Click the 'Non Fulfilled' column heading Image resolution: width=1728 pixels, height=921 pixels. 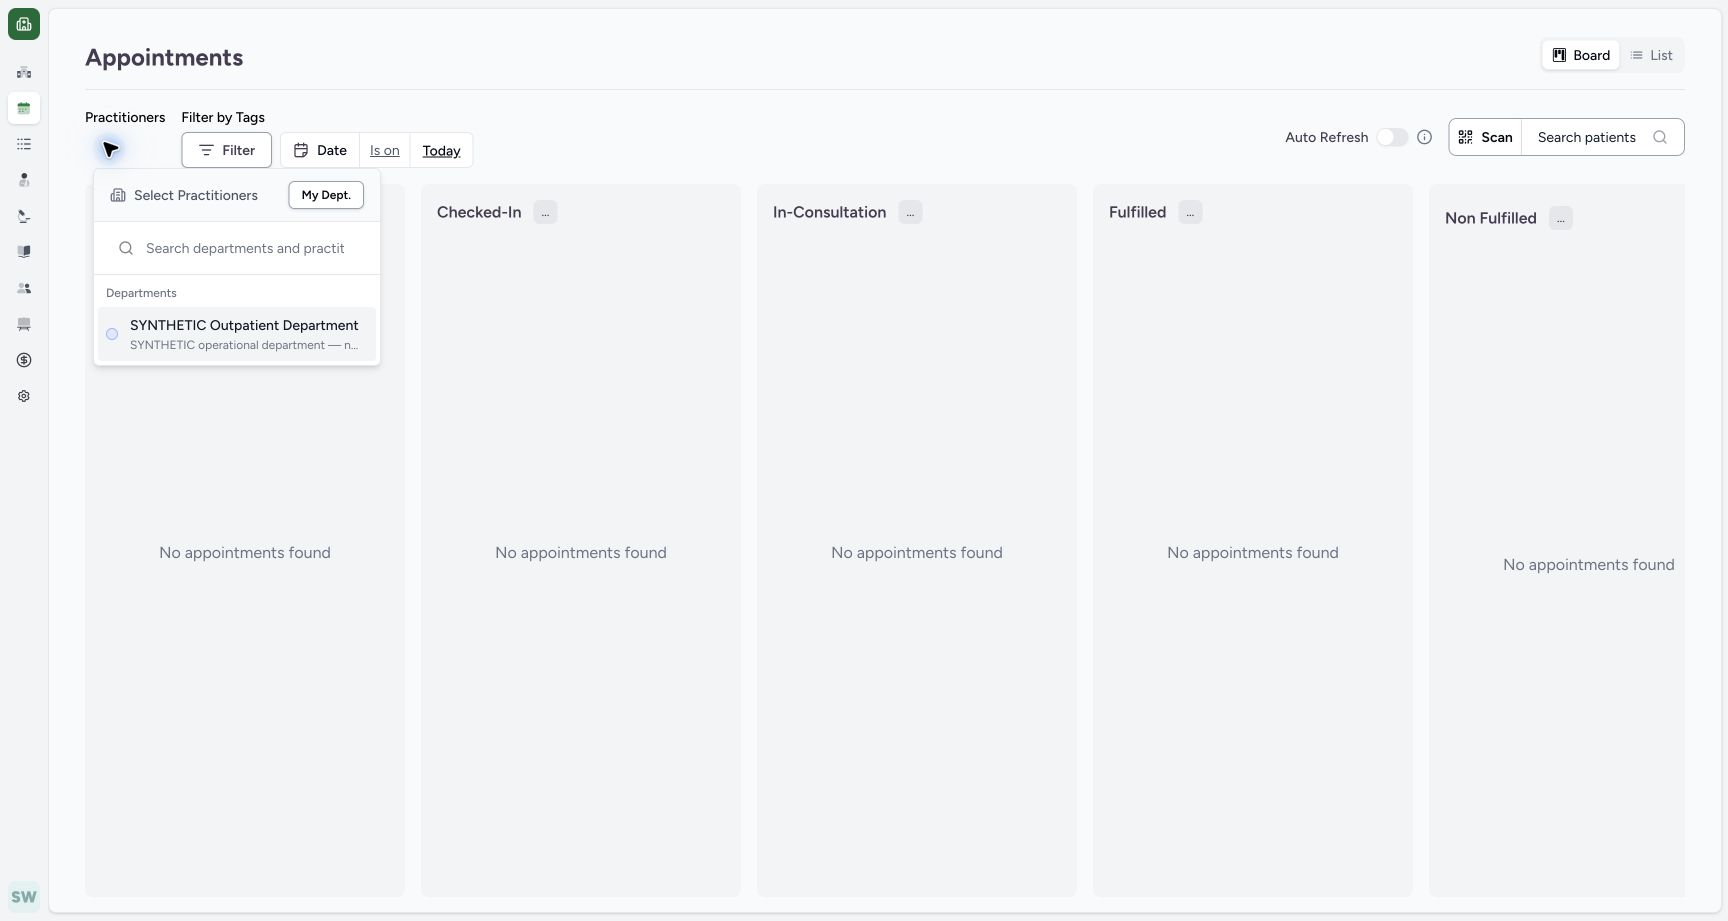(1491, 218)
